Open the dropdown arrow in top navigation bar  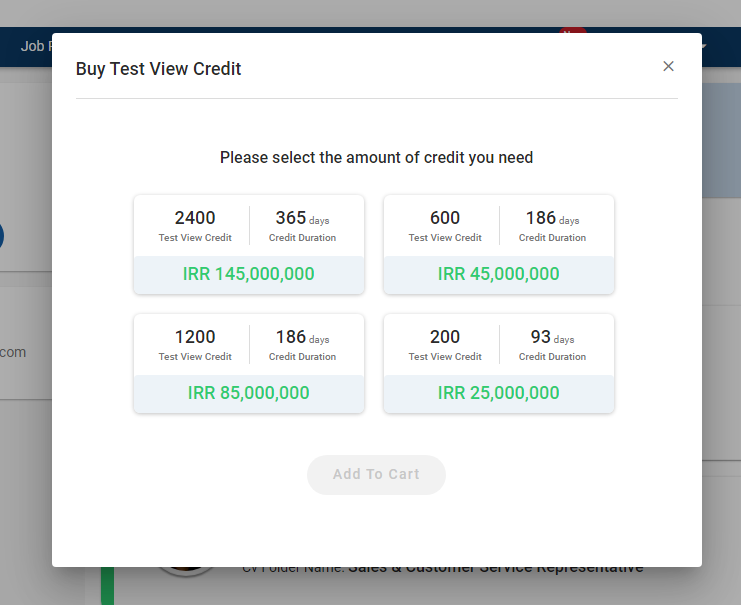pyautogui.click(x=704, y=47)
